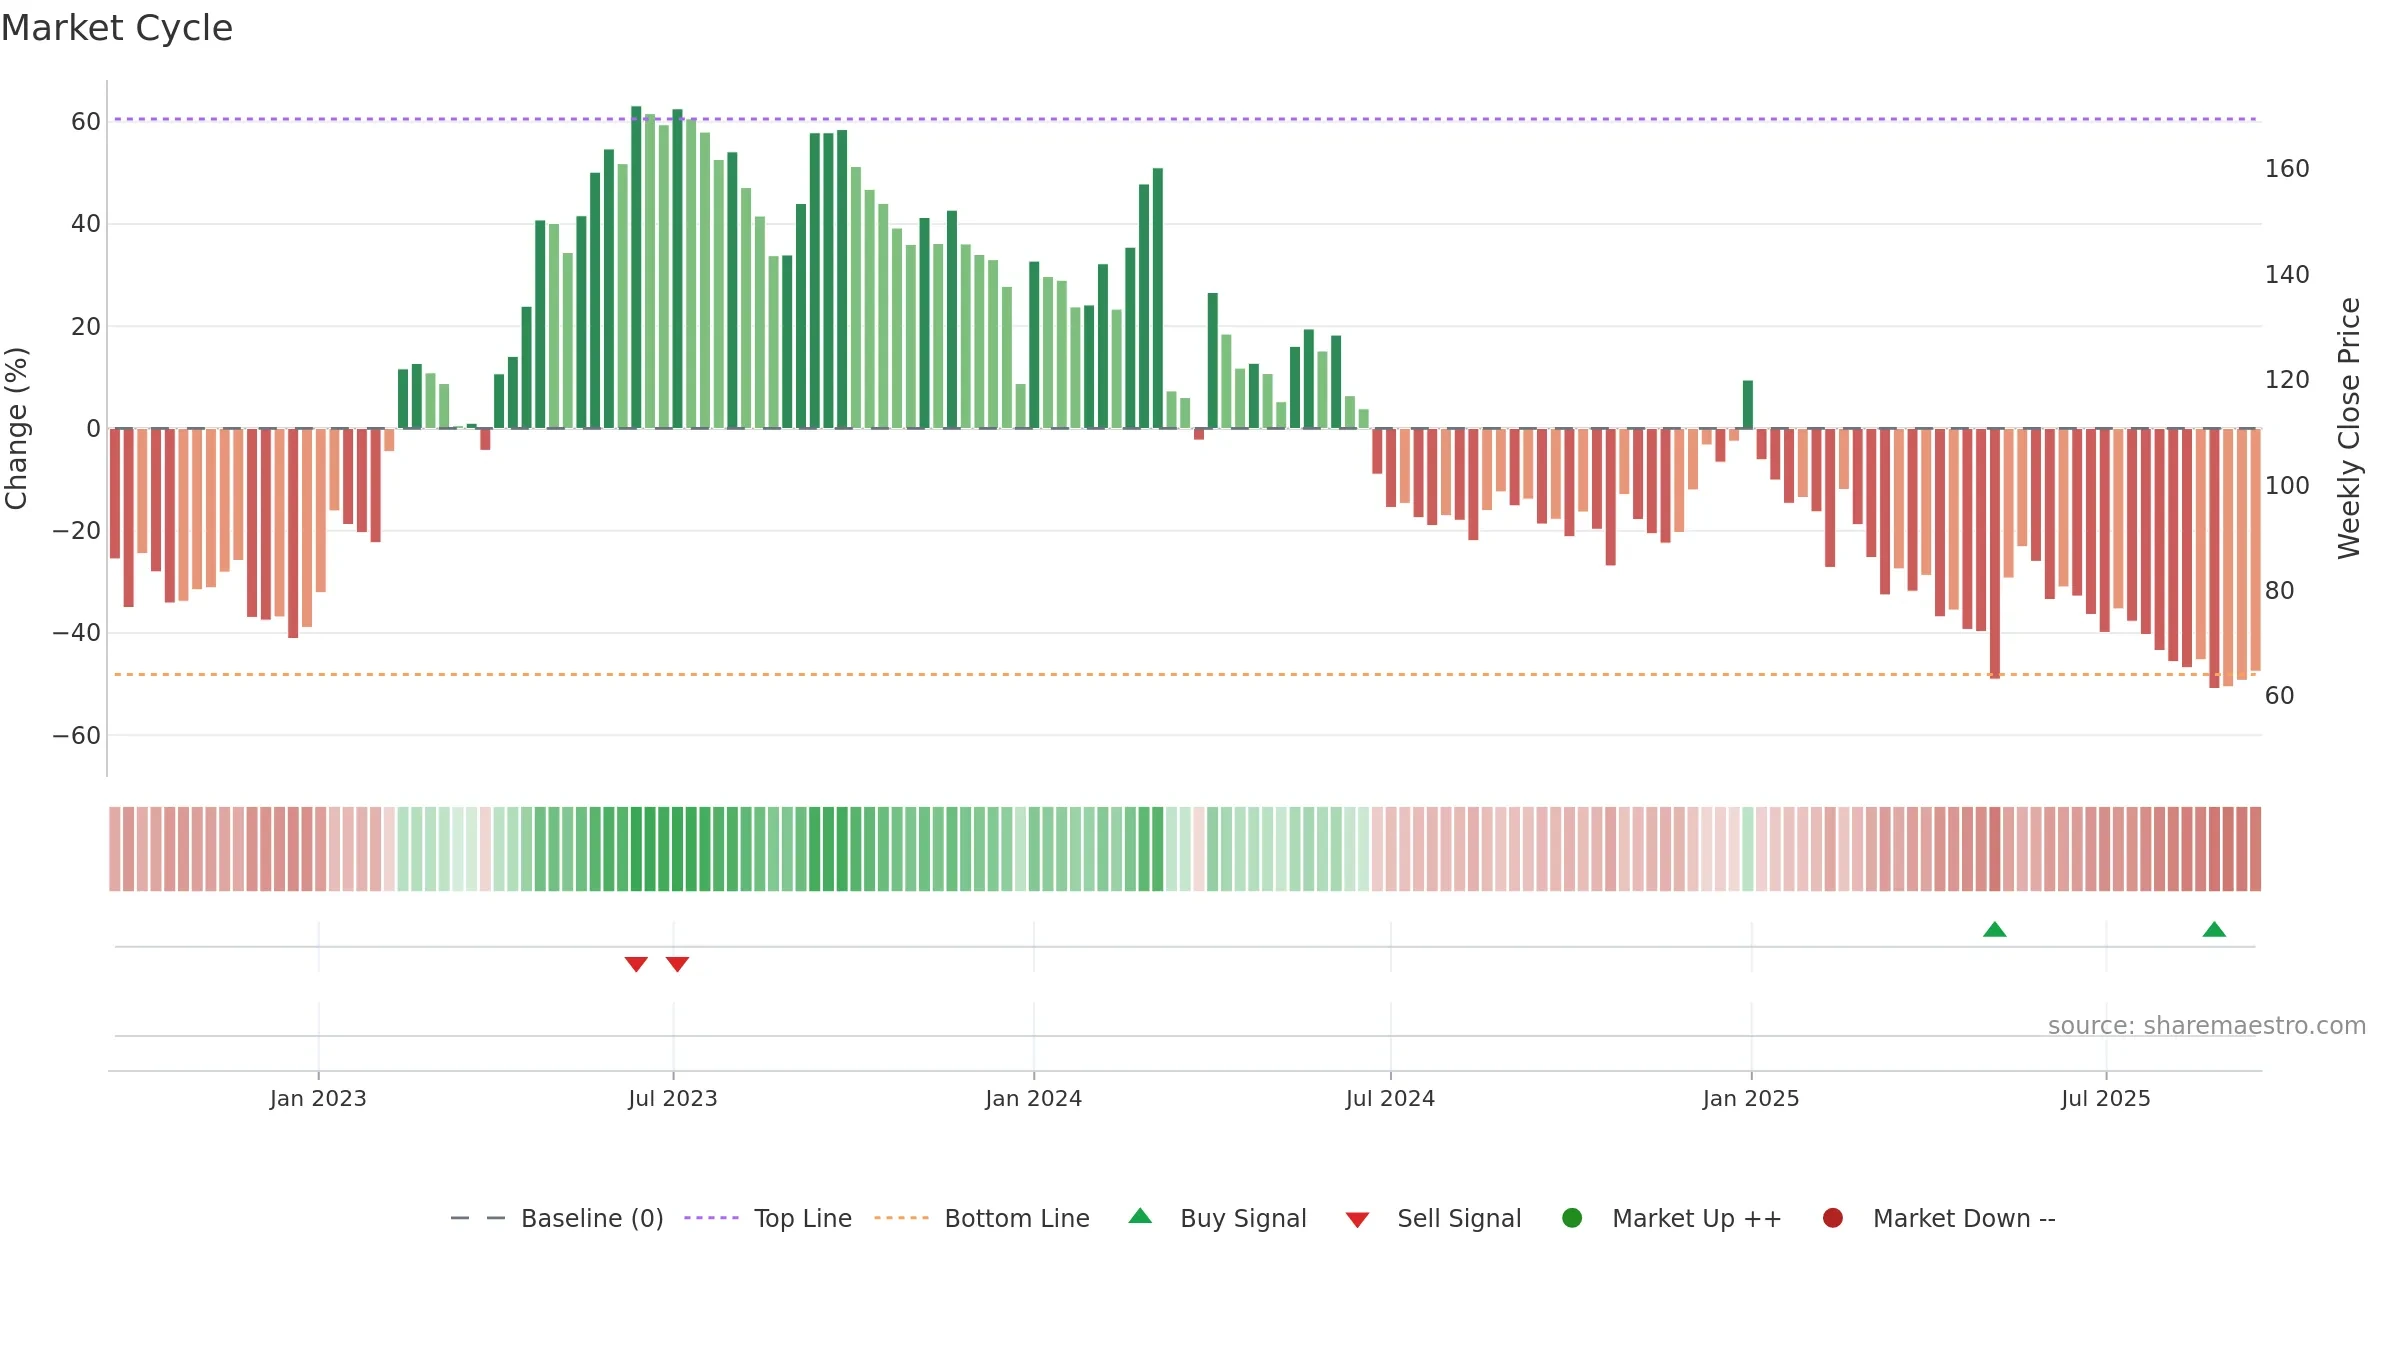Click the tallest green bar at the top line
This screenshot has height=1350, width=2400.
tap(636, 267)
